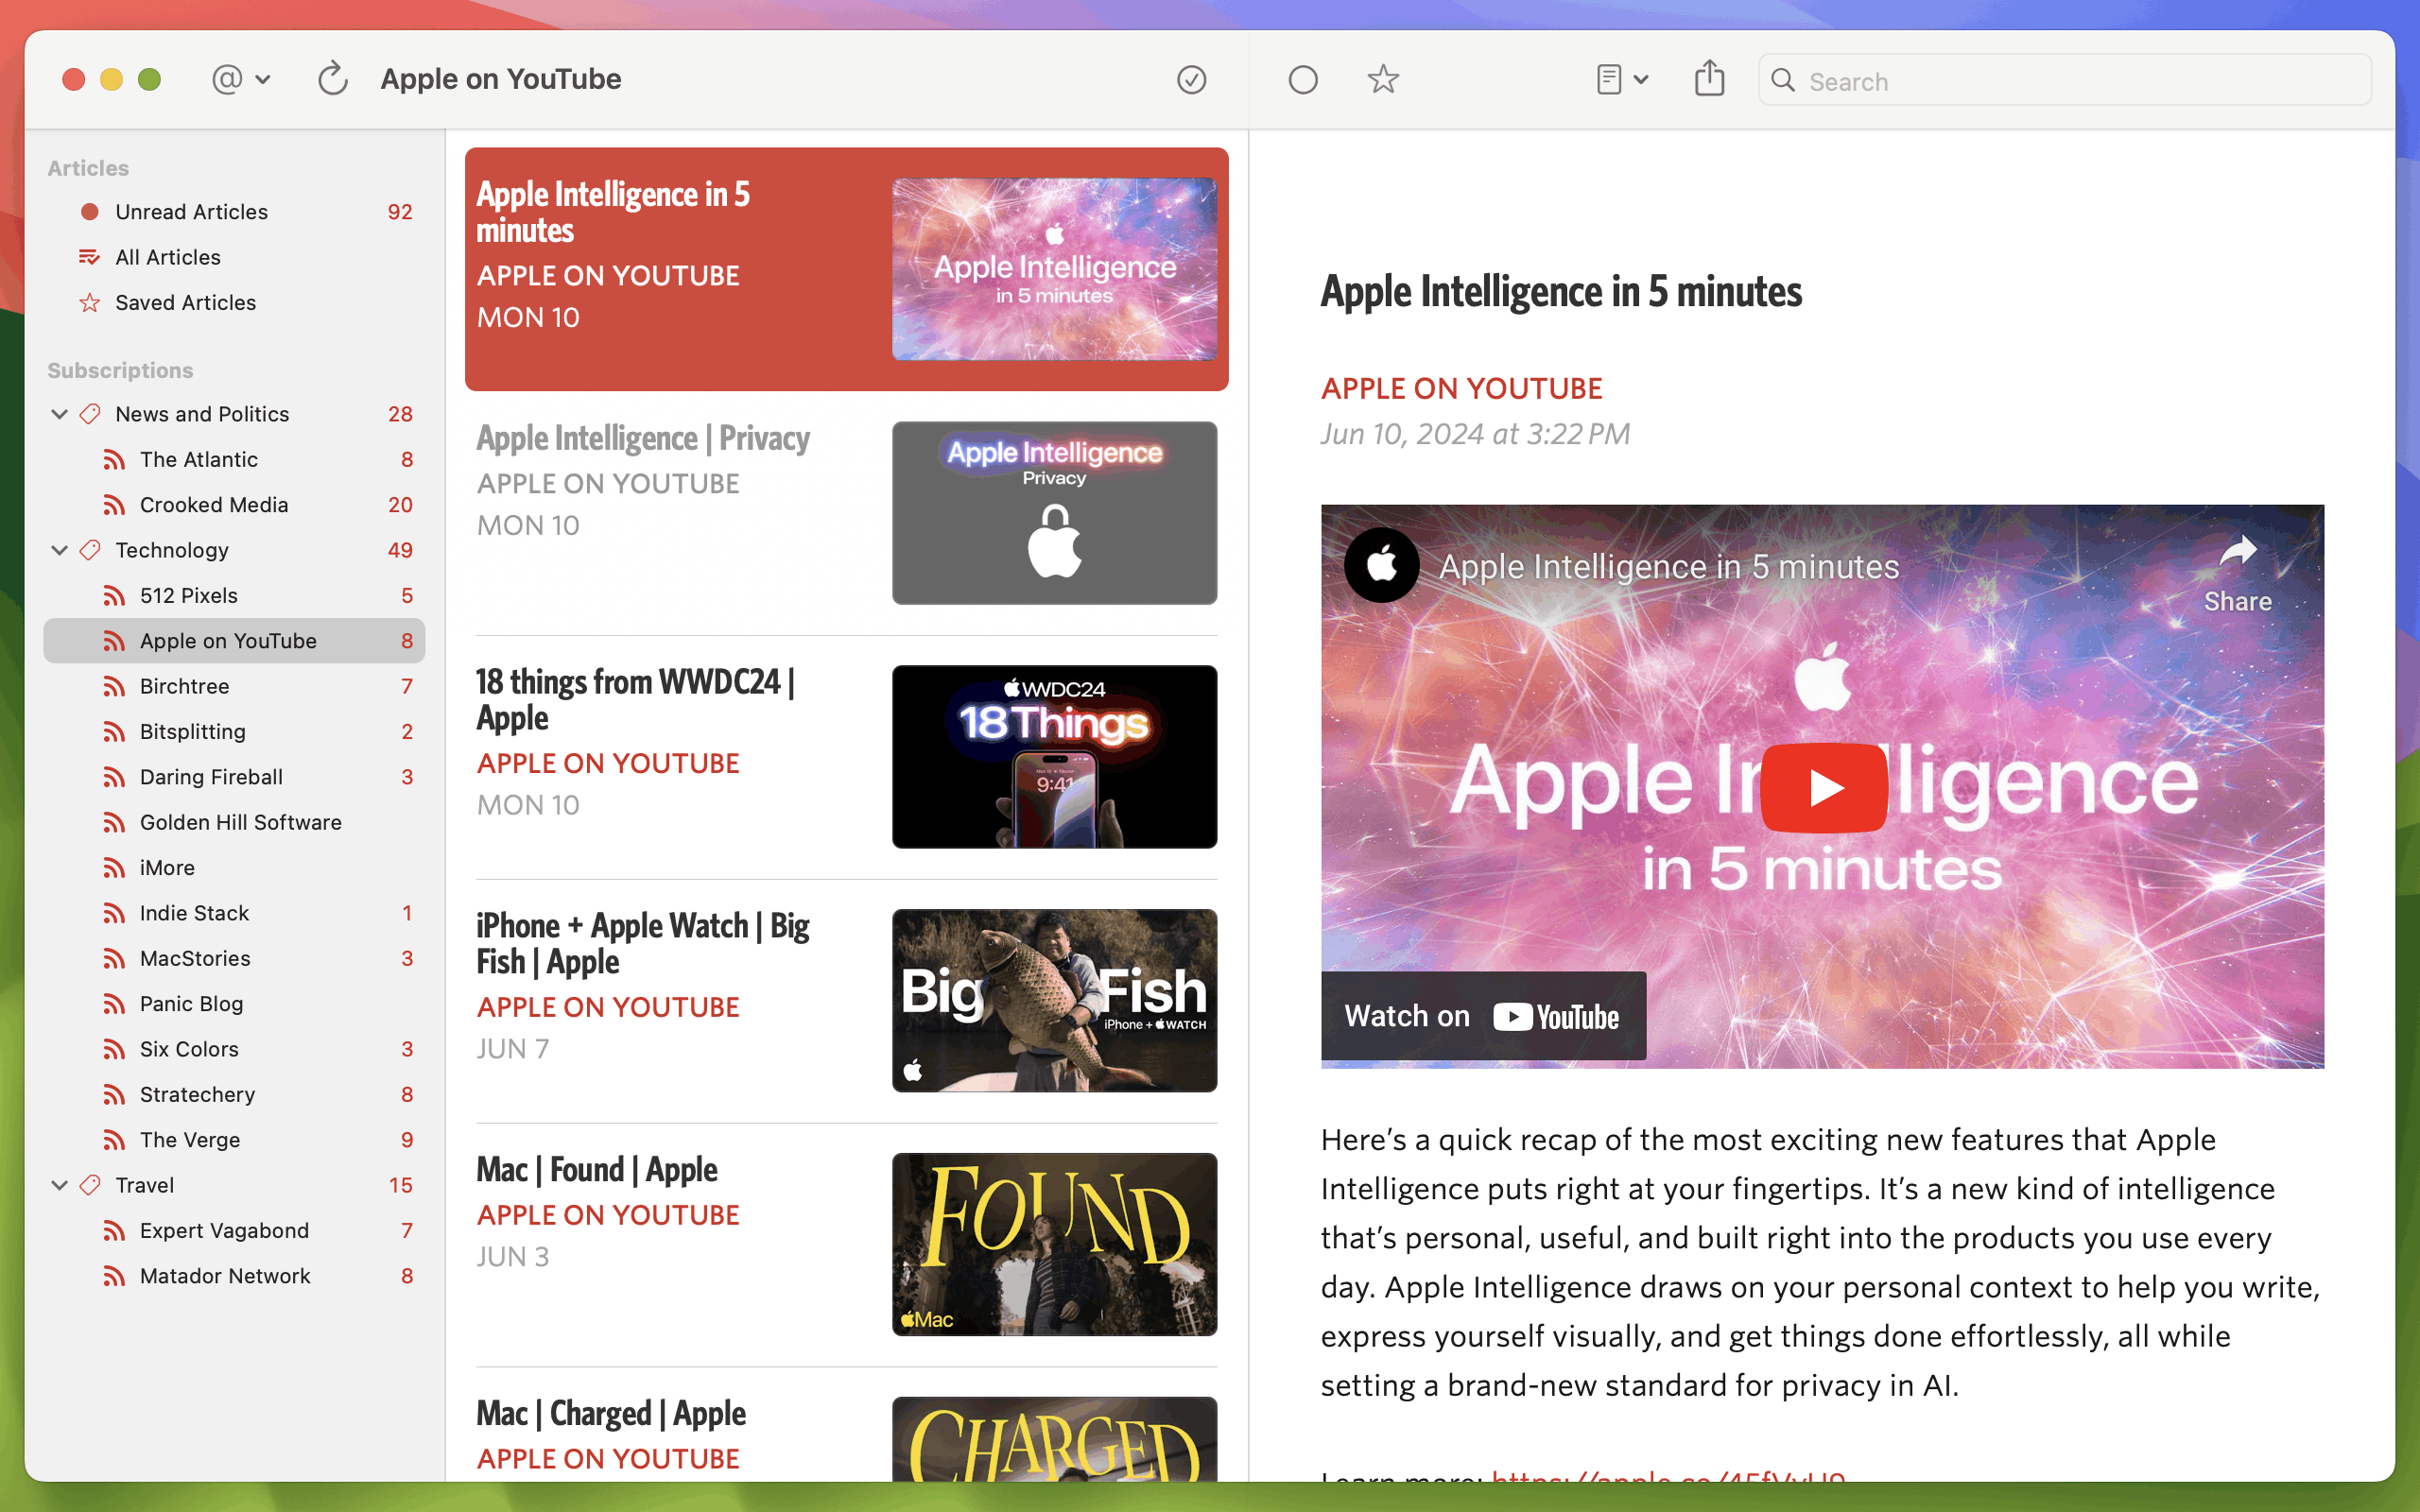This screenshot has width=2420, height=1512.
Task: Click the Stratechery RSS icon
Action: pos(114,1094)
